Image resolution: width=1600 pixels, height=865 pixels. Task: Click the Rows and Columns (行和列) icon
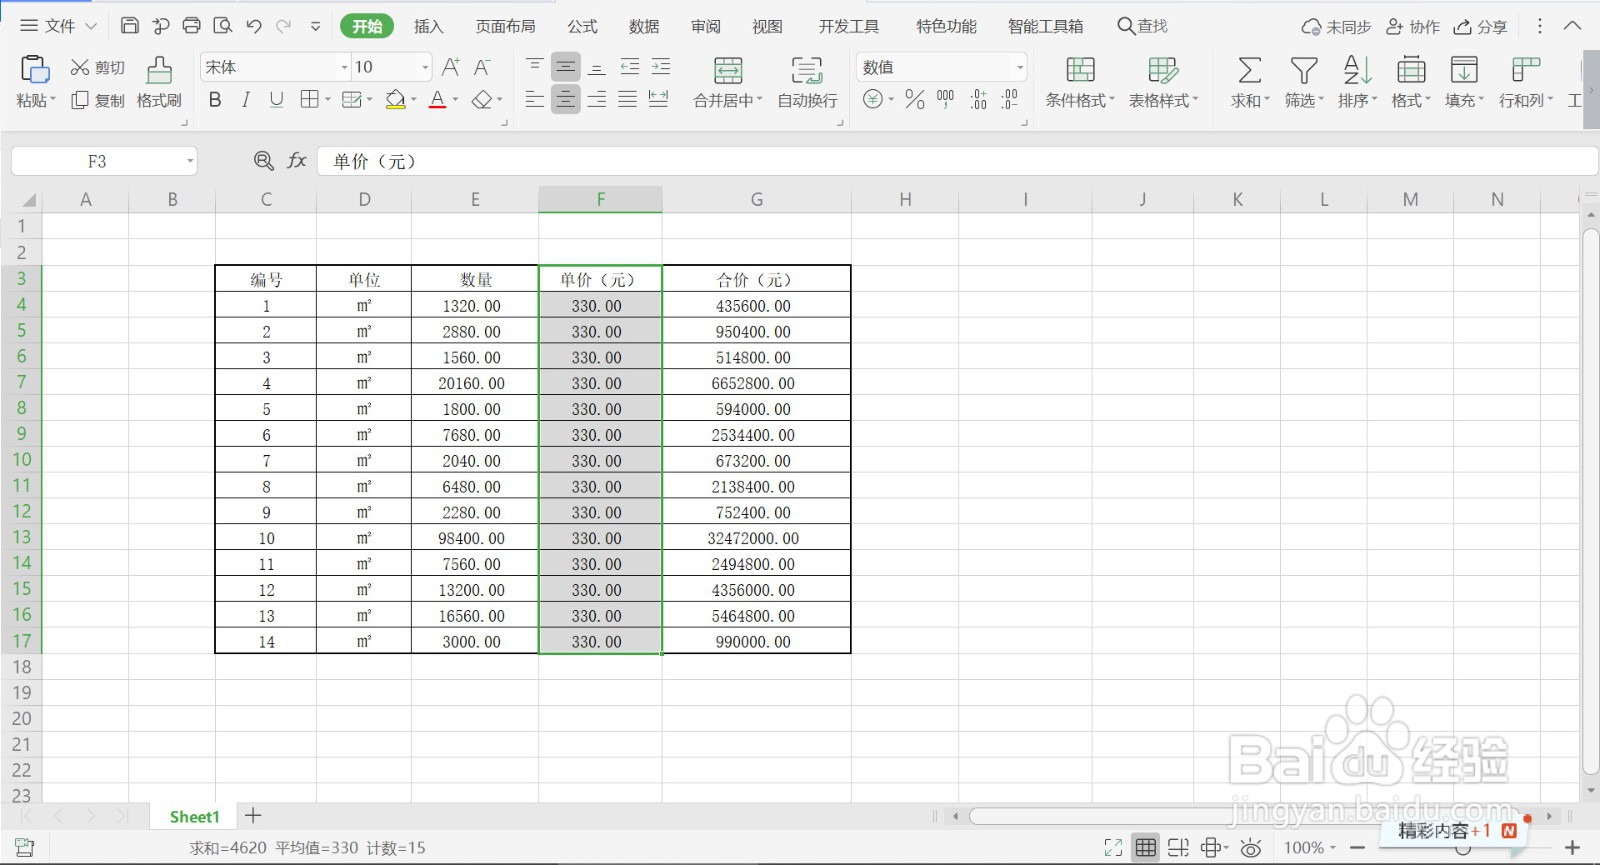coord(1525,69)
